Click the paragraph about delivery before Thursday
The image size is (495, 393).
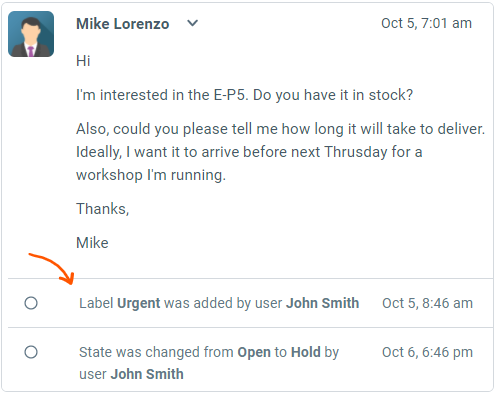(280, 152)
